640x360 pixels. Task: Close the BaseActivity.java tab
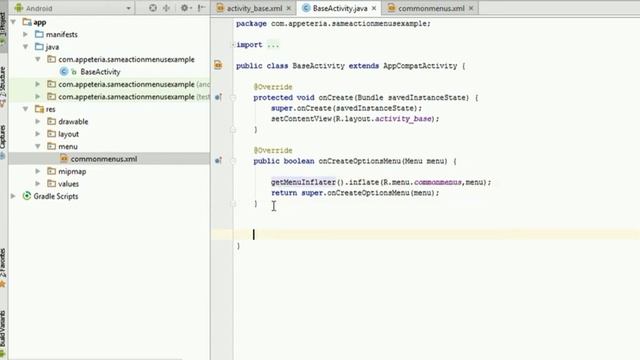(373, 8)
